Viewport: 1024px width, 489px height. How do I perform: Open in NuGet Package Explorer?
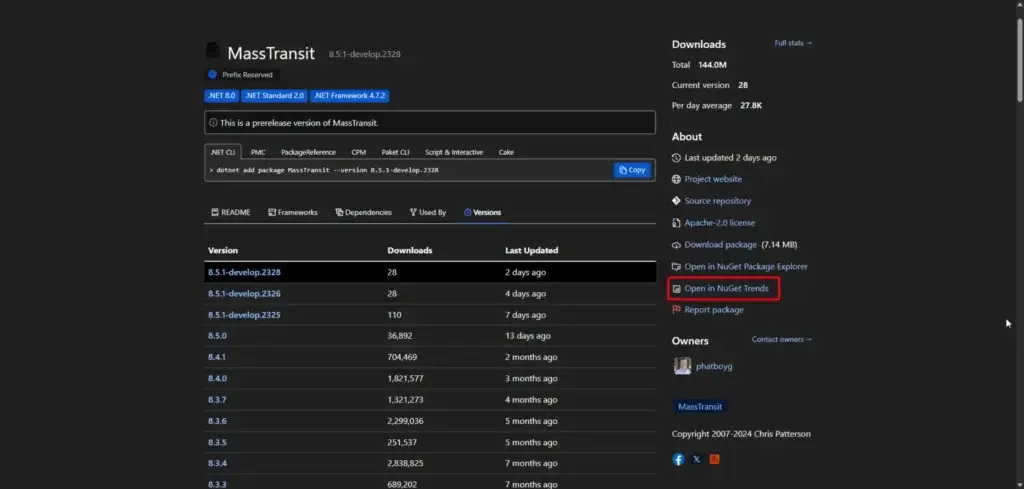click(746, 266)
